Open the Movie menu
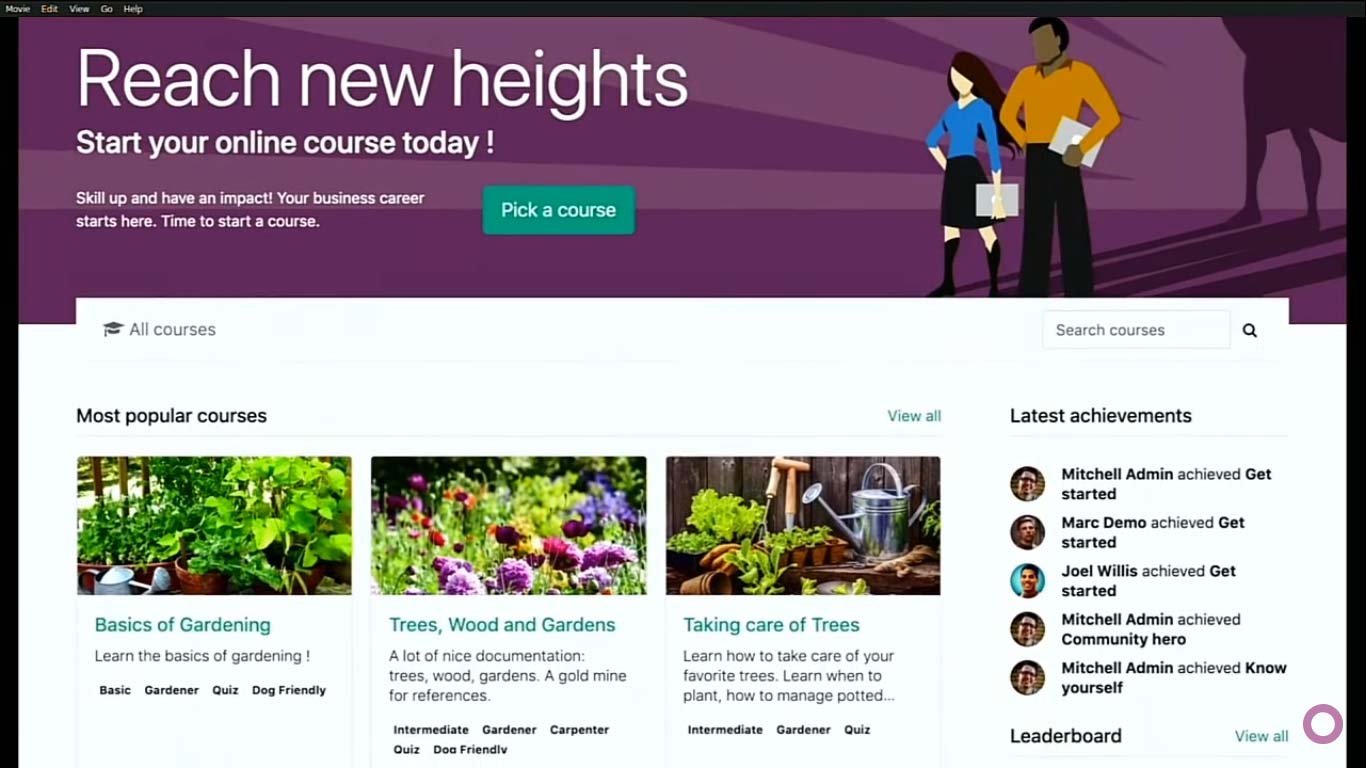 click(17, 9)
